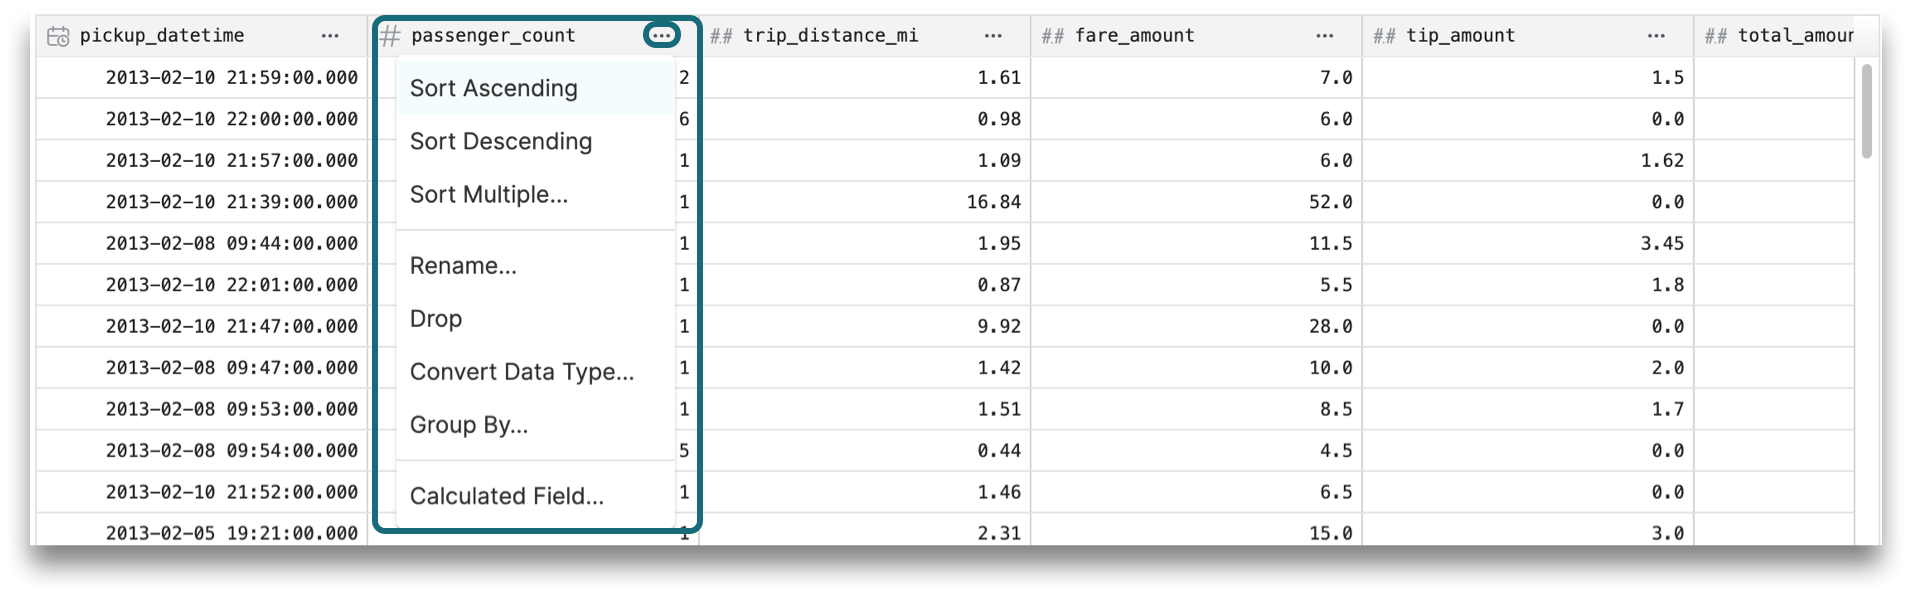This screenshot has height=596, width=1912.
Task: Click the tip_amount decimal type icon
Action: click(1384, 36)
